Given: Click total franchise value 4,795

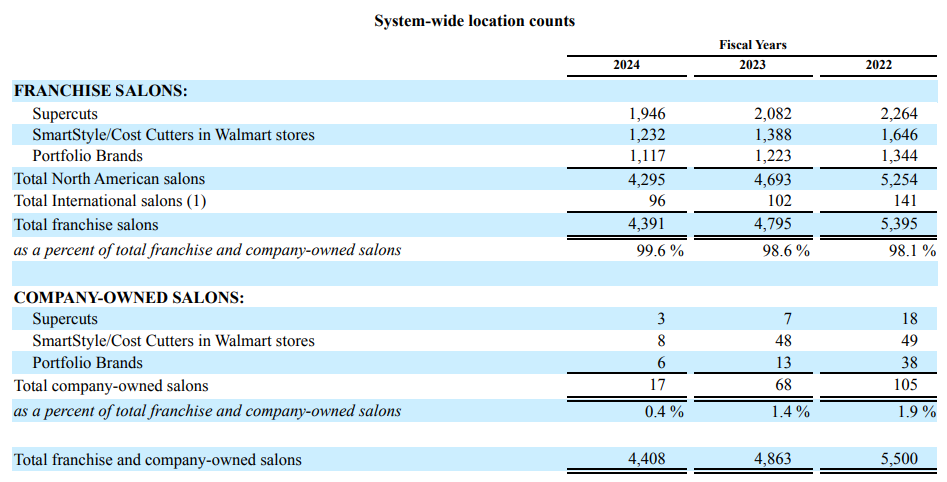Looking at the screenshot, I should [773, 224].
